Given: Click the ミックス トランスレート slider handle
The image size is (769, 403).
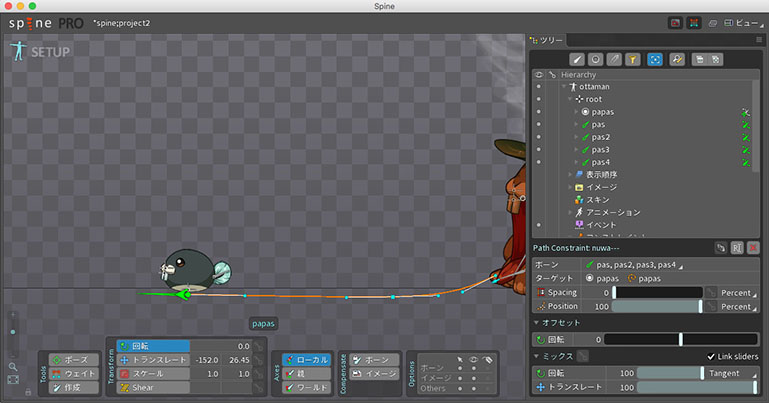Looking at the screenshot, I should [x=755, y=387].
